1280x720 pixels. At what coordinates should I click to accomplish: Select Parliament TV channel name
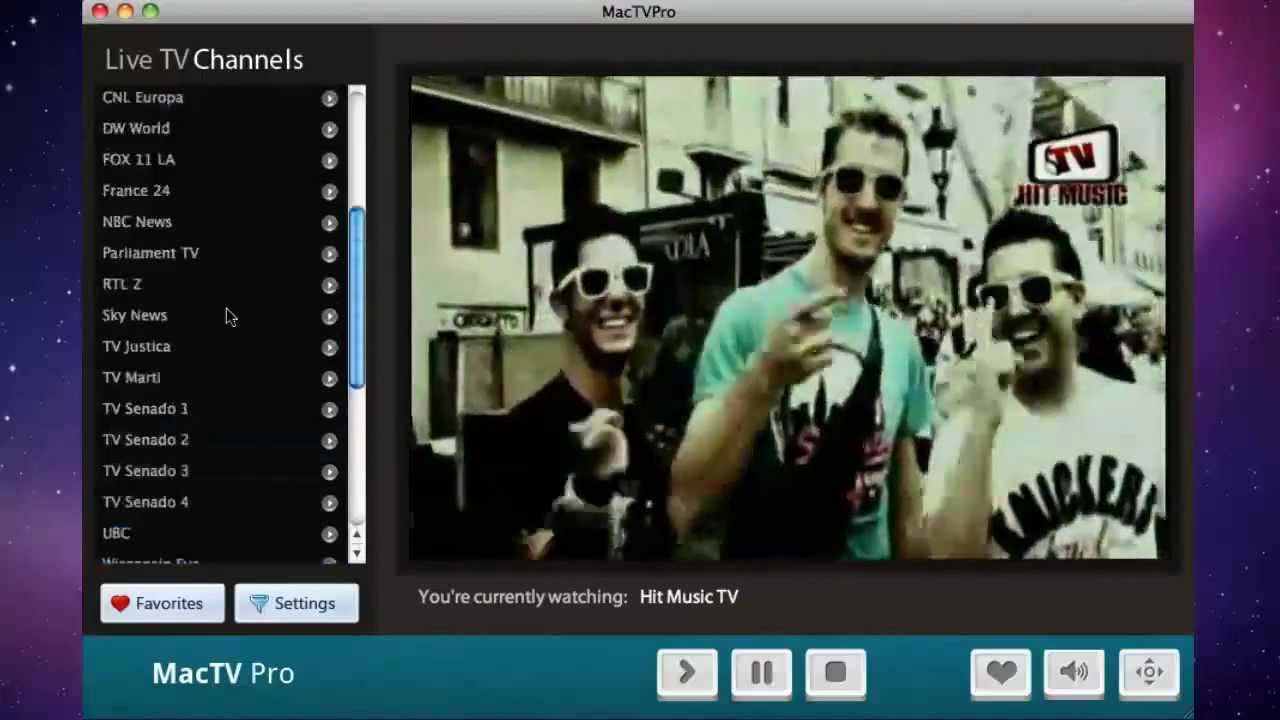pyautogui.click(x=151, y=253)
